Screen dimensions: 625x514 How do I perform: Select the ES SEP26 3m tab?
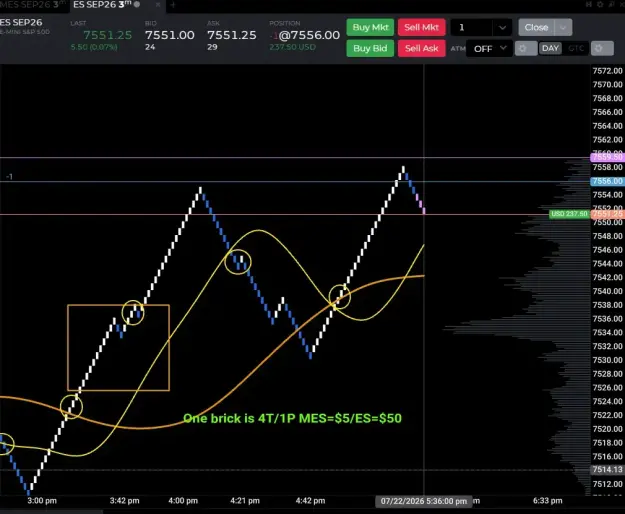coord(102,5)
